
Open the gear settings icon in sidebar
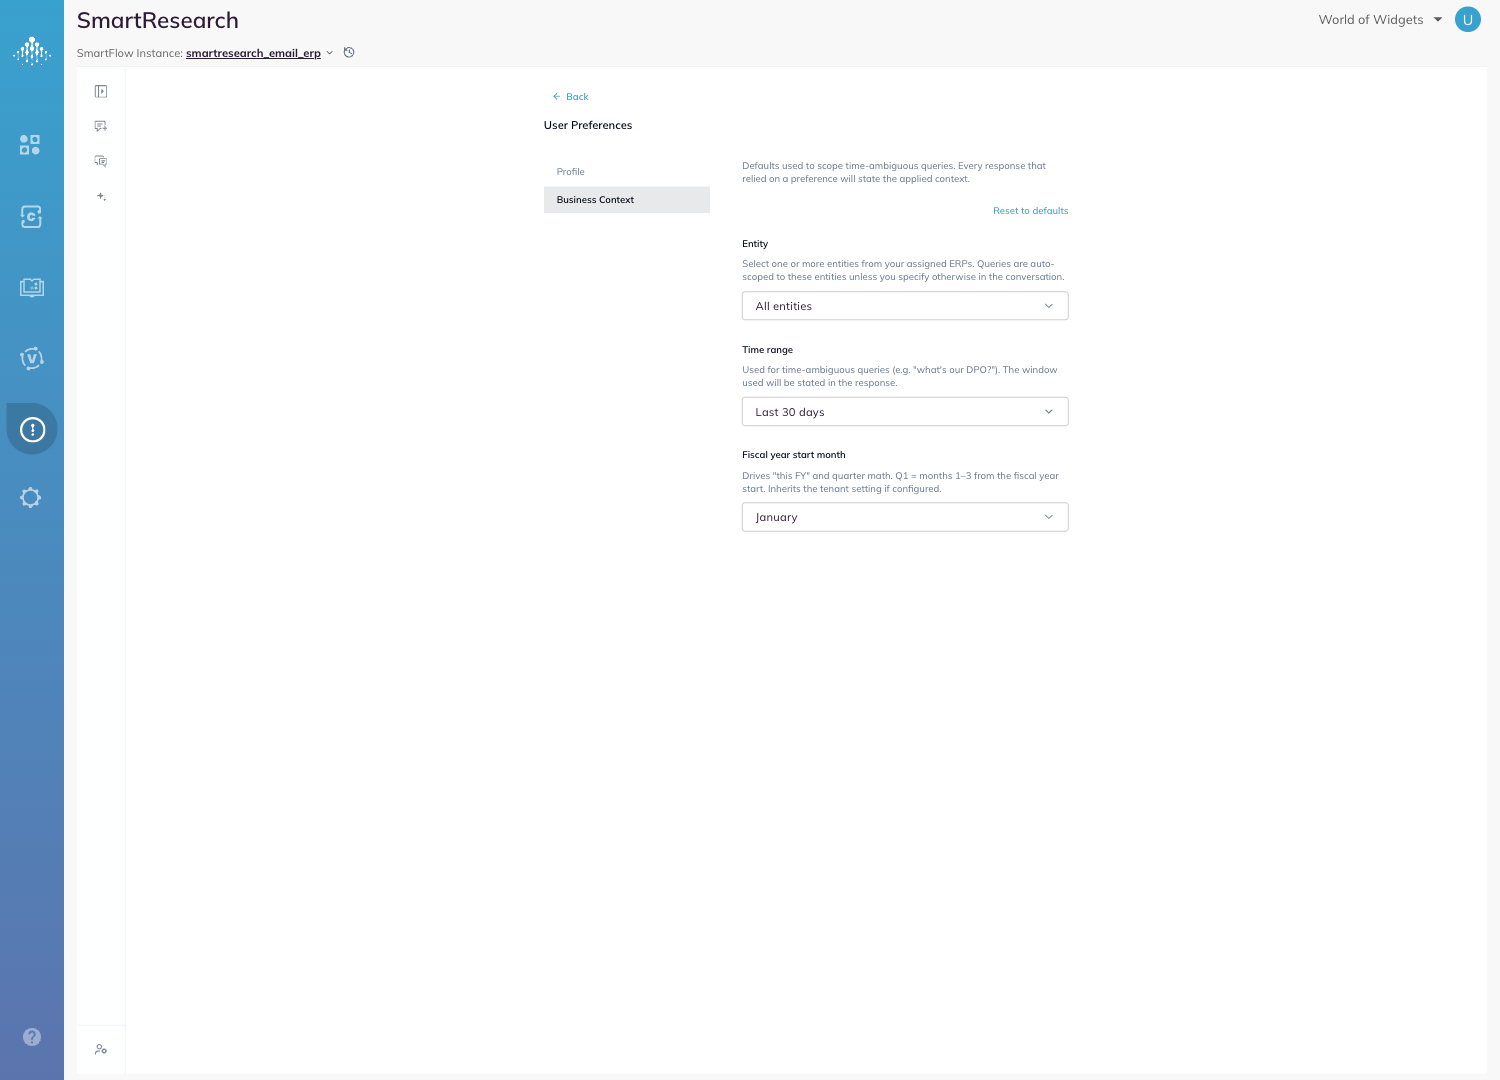pos(31,497)
